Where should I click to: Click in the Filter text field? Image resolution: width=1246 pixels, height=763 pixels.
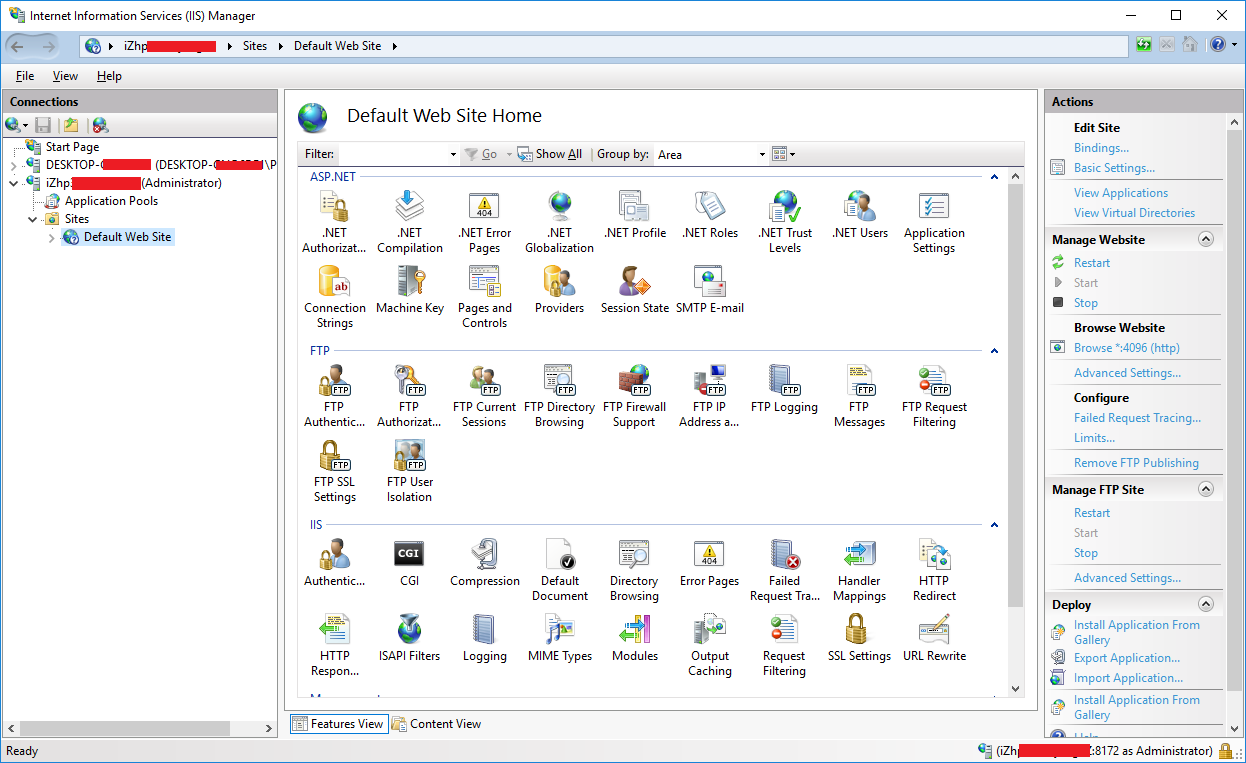[393, 155]
